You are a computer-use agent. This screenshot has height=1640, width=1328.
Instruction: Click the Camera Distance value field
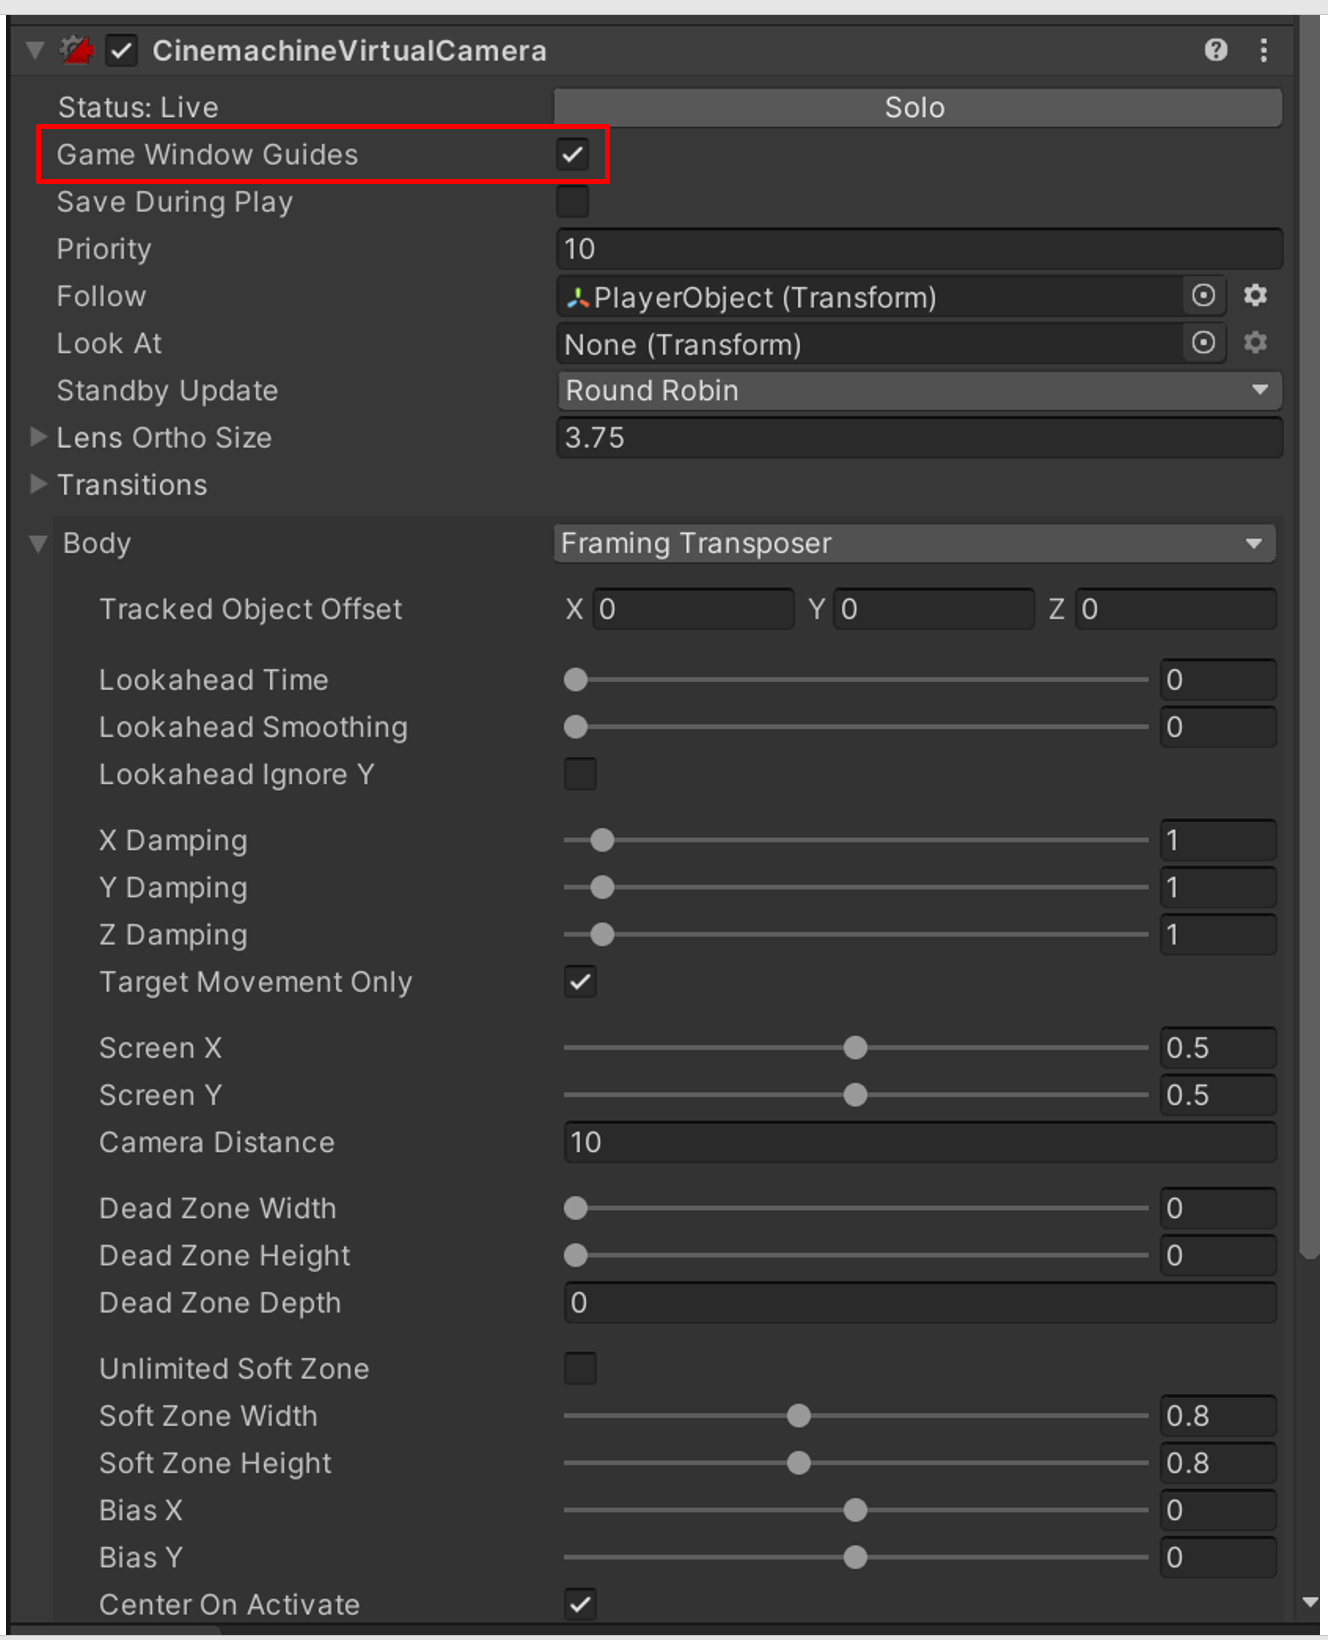(920, 1142)
